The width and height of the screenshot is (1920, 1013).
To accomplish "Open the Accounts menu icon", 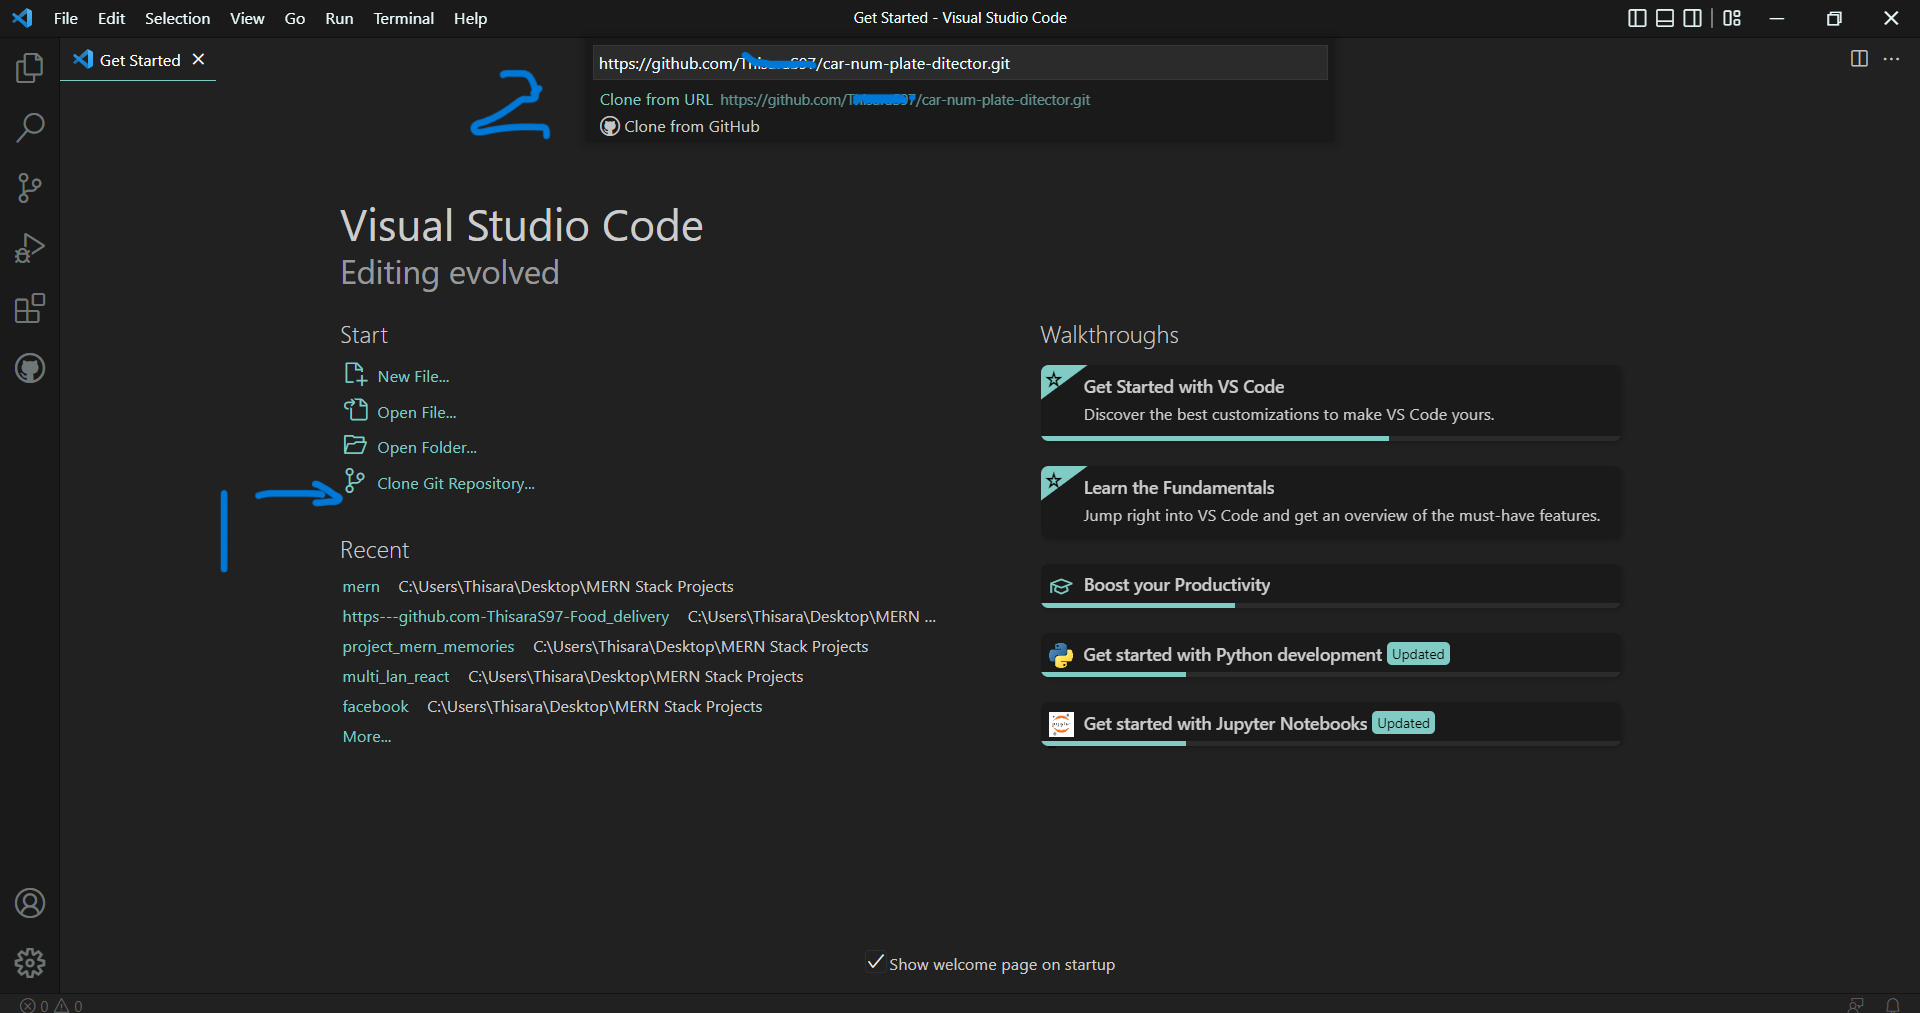I will click(30, 903).
